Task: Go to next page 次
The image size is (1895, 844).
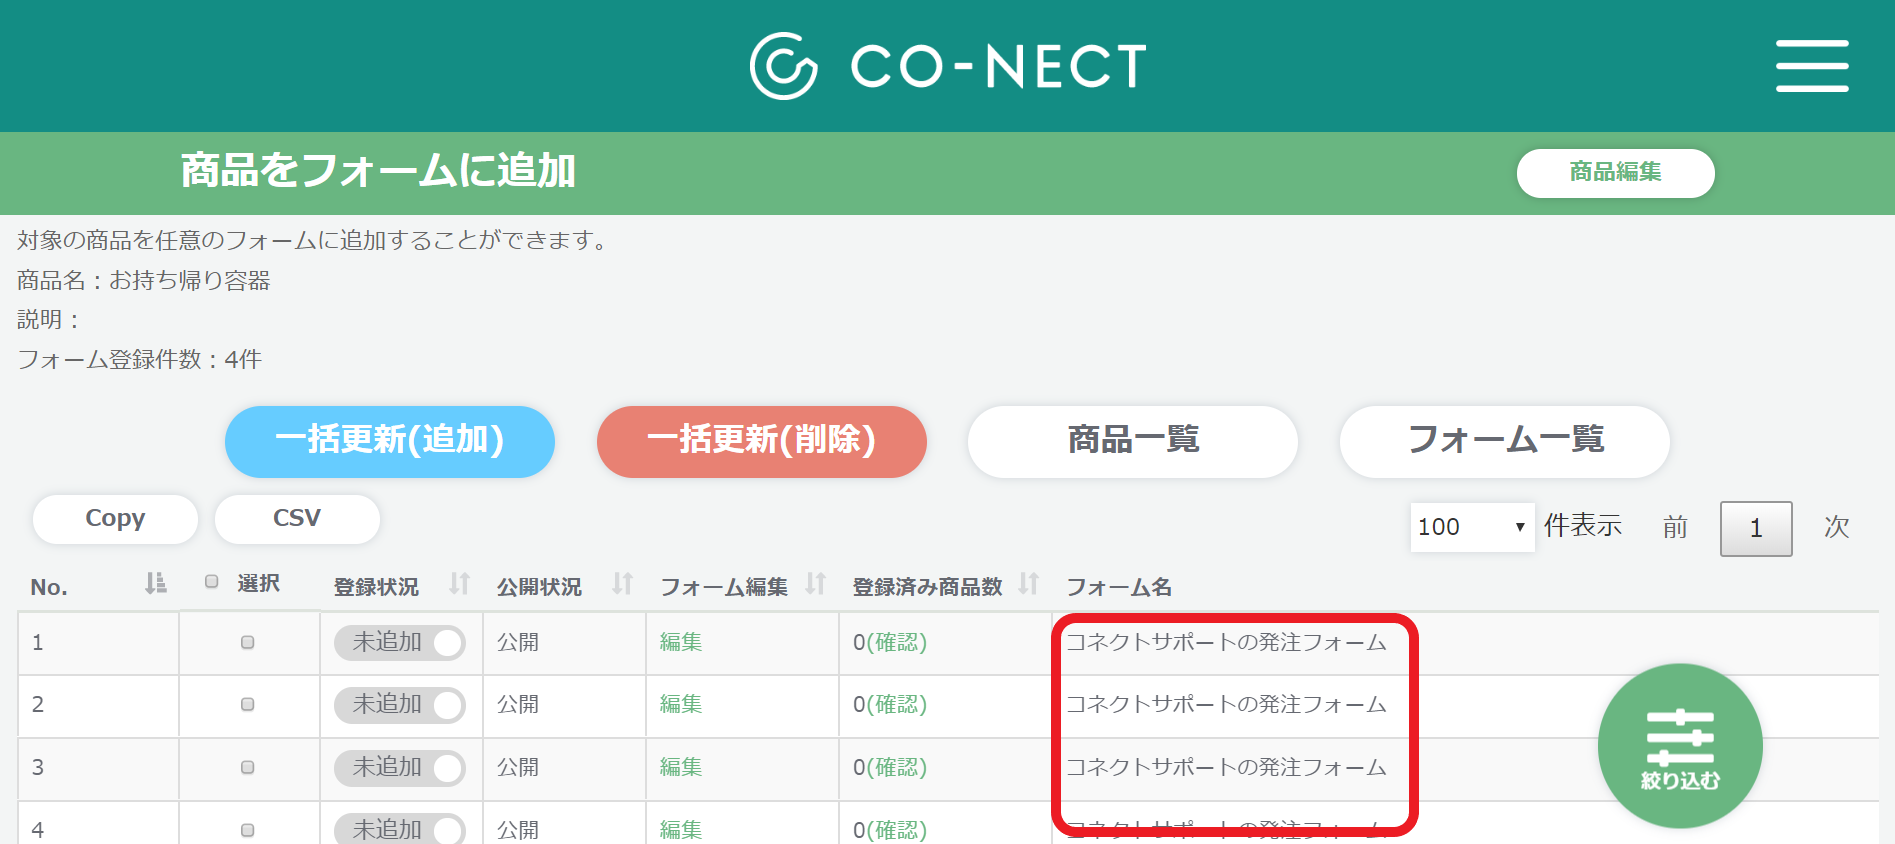Action: [1837, 528]
